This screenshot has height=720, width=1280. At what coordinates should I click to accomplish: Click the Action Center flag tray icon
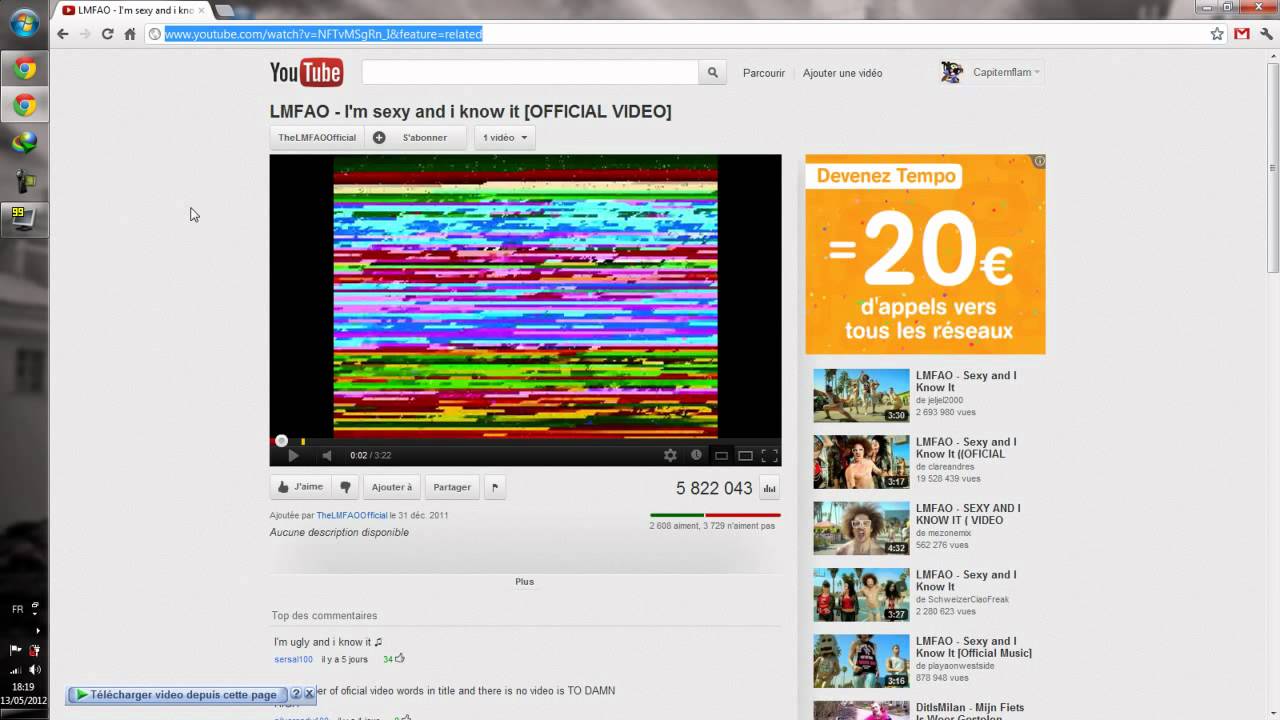coord(15,650)
